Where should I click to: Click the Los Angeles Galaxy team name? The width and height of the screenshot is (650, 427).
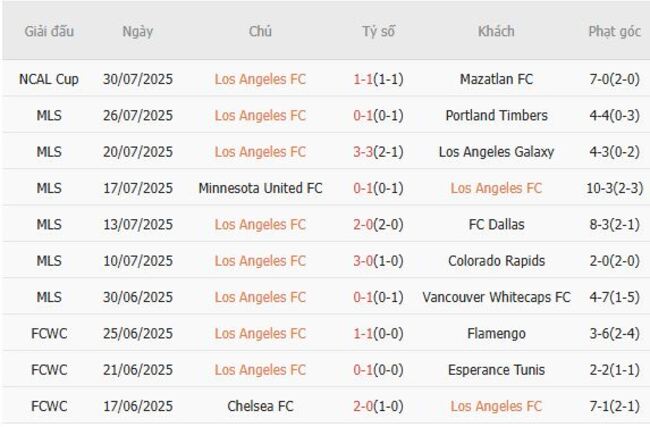tap(496, 152)
